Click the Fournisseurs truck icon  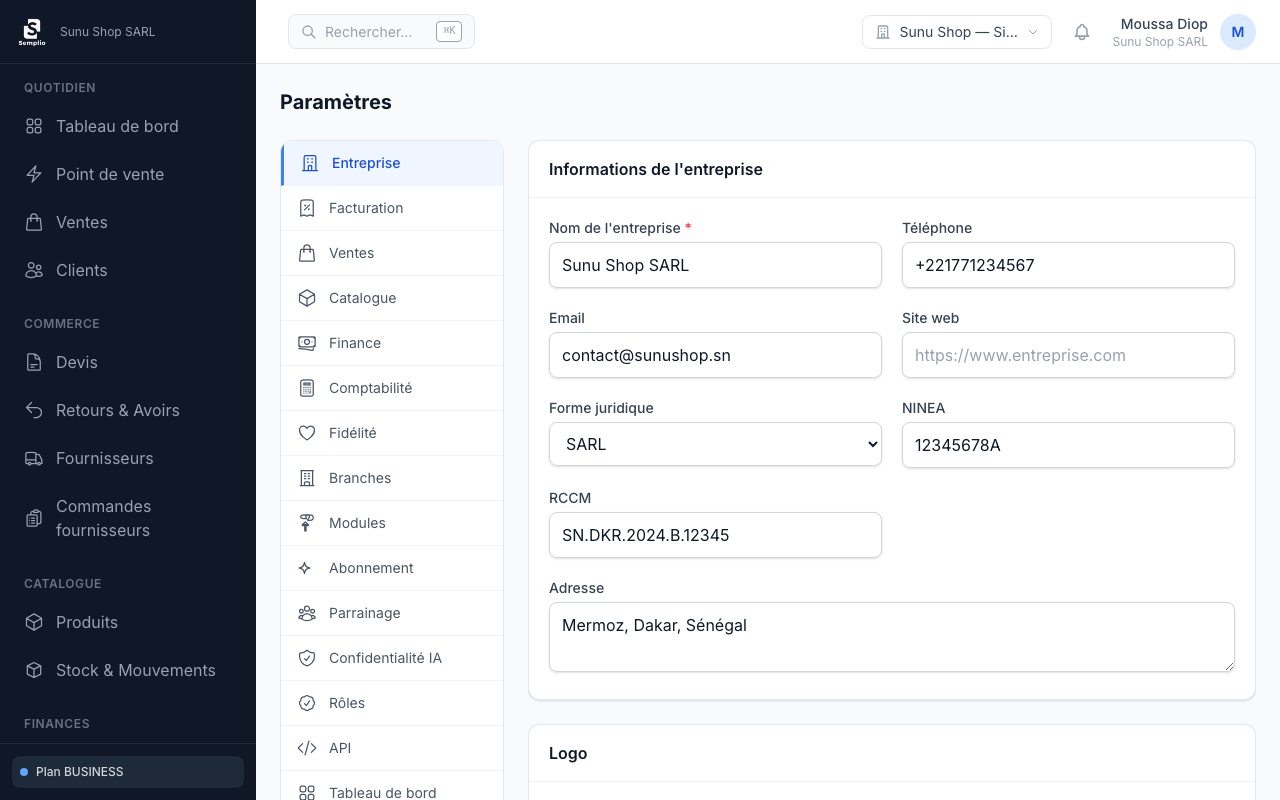click(x=32, y=458)
